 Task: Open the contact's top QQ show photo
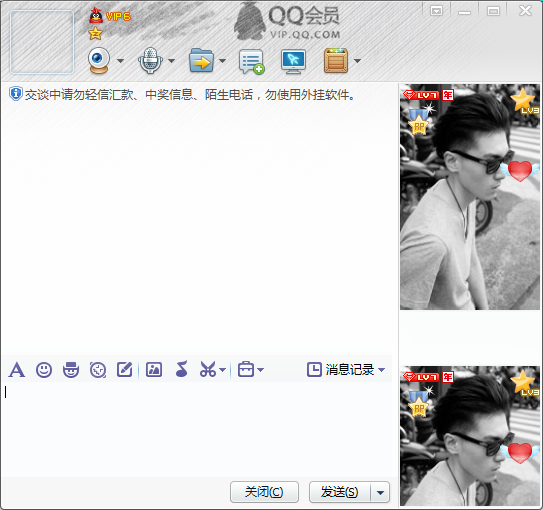[470, 197]
